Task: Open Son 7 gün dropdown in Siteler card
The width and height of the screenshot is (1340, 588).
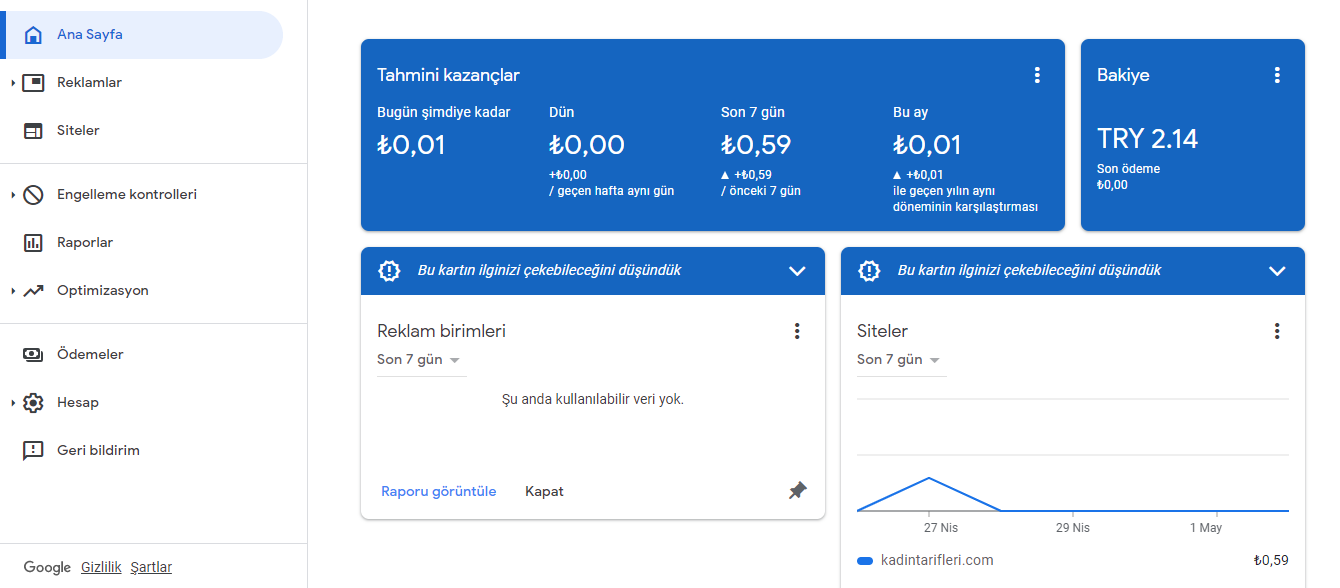Action: (x=901, y=360)
